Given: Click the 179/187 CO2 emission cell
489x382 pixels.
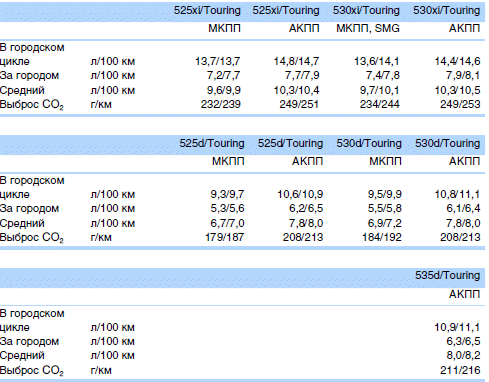Looking at the screenshot, I should 225,237.
